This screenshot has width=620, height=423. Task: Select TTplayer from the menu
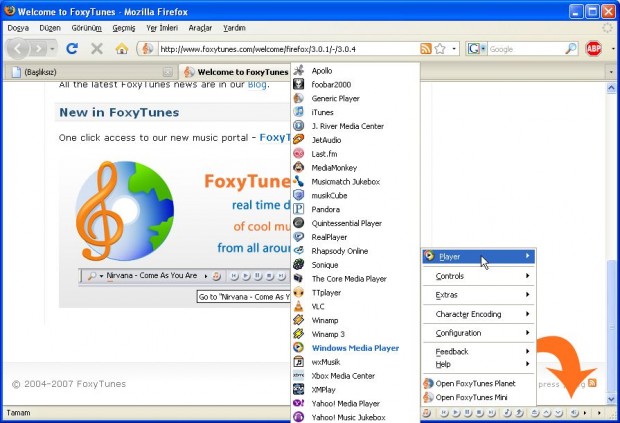point(355,293)
